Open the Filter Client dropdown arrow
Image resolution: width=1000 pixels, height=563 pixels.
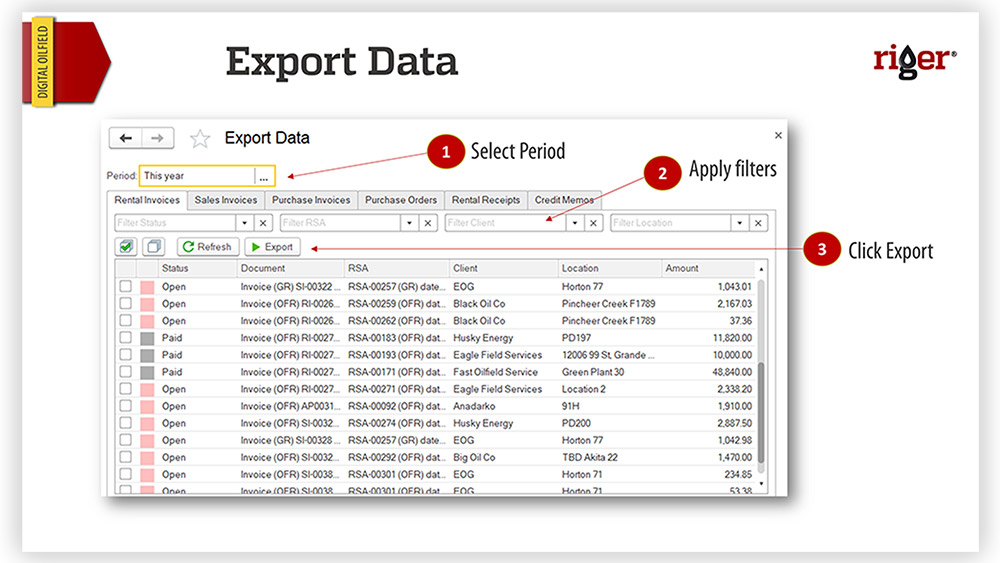575,223
